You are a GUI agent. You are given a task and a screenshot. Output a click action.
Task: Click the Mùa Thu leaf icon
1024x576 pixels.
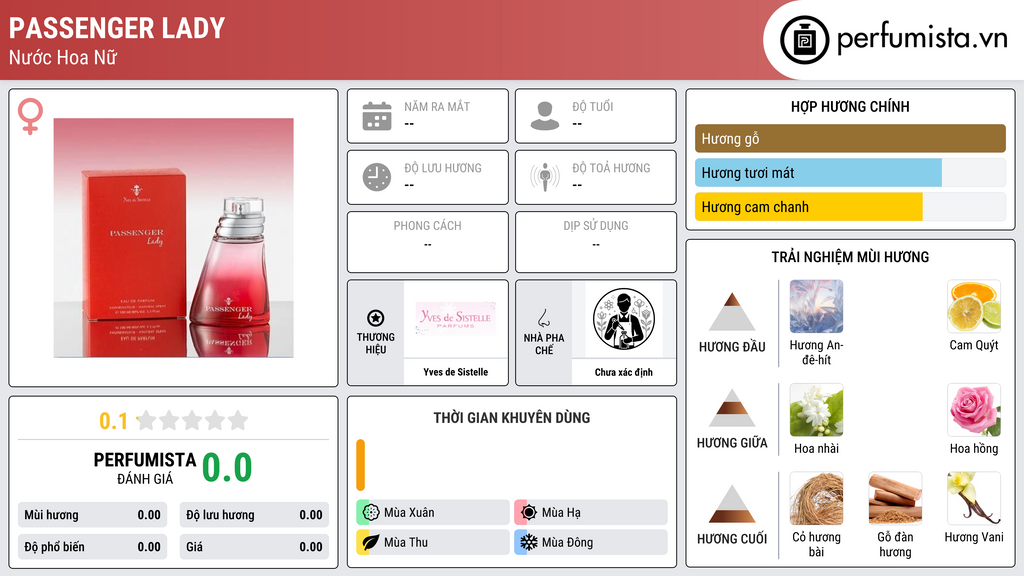[371, 542]
